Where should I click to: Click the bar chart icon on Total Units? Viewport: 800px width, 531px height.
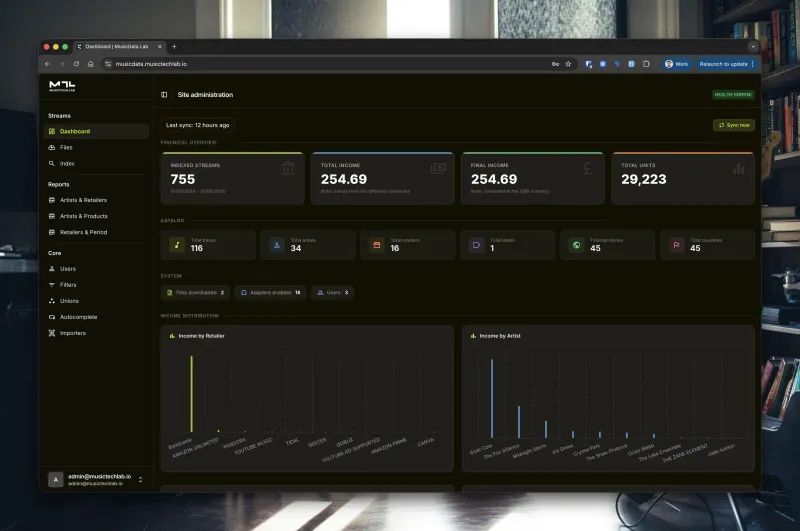coord(738,168)
